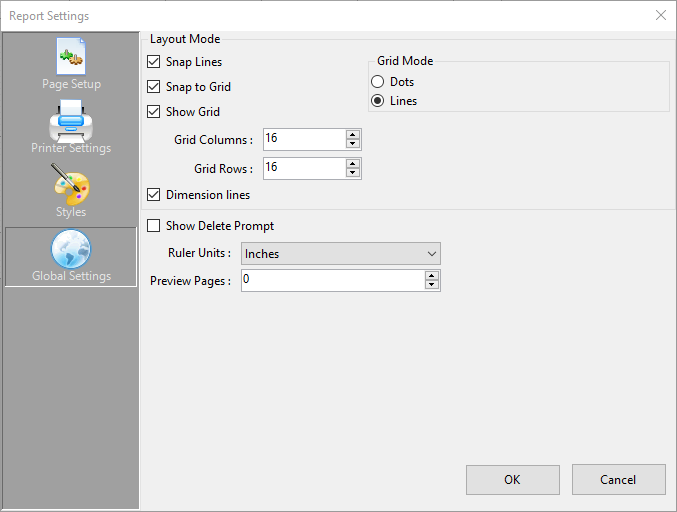Uncheck the Show Grid option
677x512 pixels.
click(x=154, y=112)
